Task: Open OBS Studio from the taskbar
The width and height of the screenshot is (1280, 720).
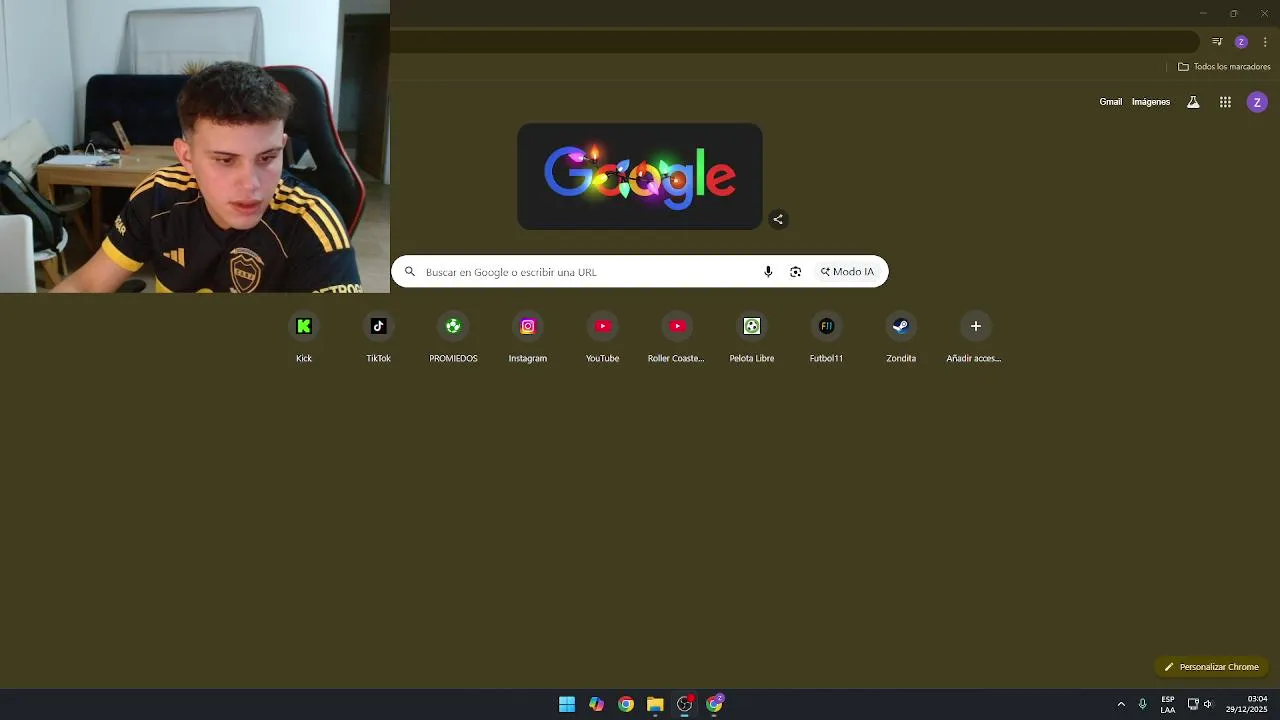Action: (x=685, y=704)
